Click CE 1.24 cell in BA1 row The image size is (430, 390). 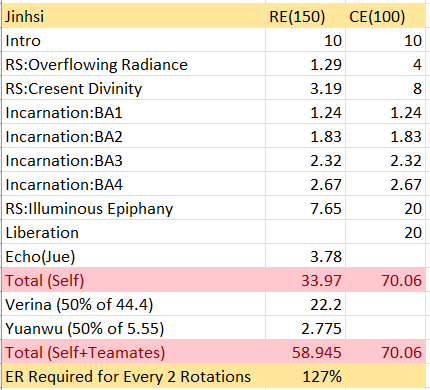(386, 112)
